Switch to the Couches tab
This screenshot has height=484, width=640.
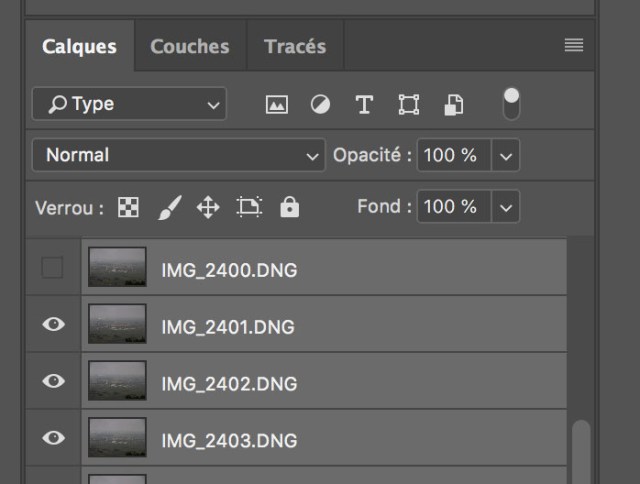point(189,47)
